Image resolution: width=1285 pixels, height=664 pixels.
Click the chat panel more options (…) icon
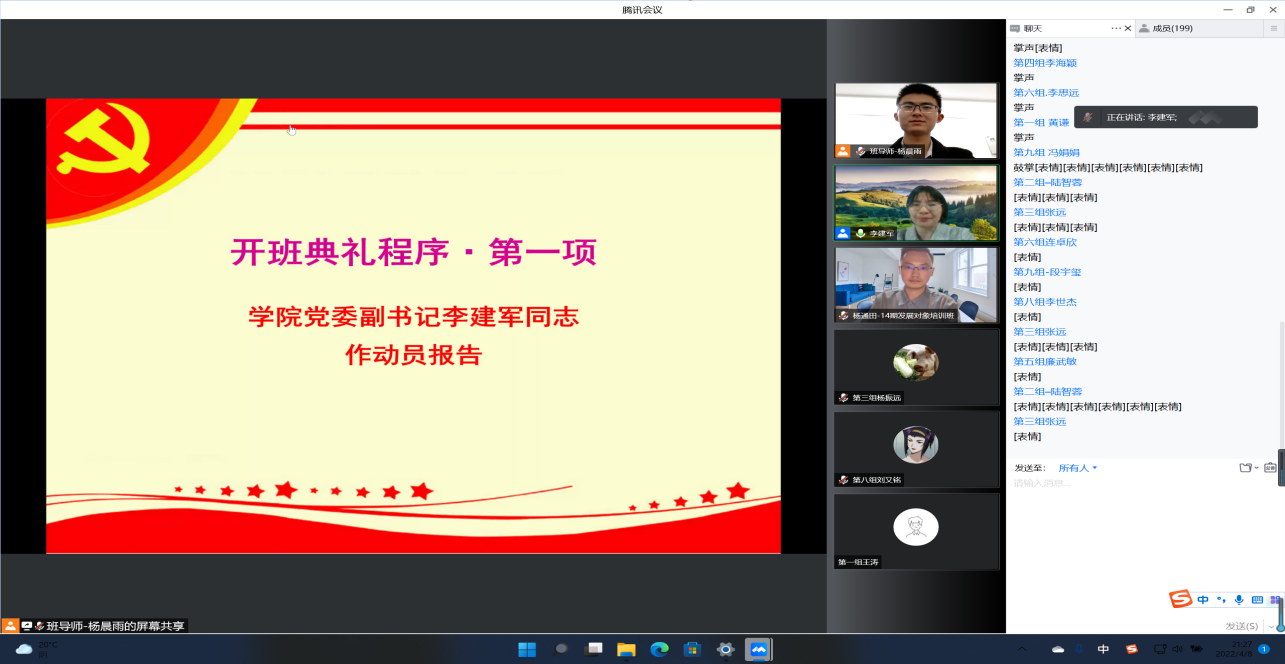tap(1116, 29)
